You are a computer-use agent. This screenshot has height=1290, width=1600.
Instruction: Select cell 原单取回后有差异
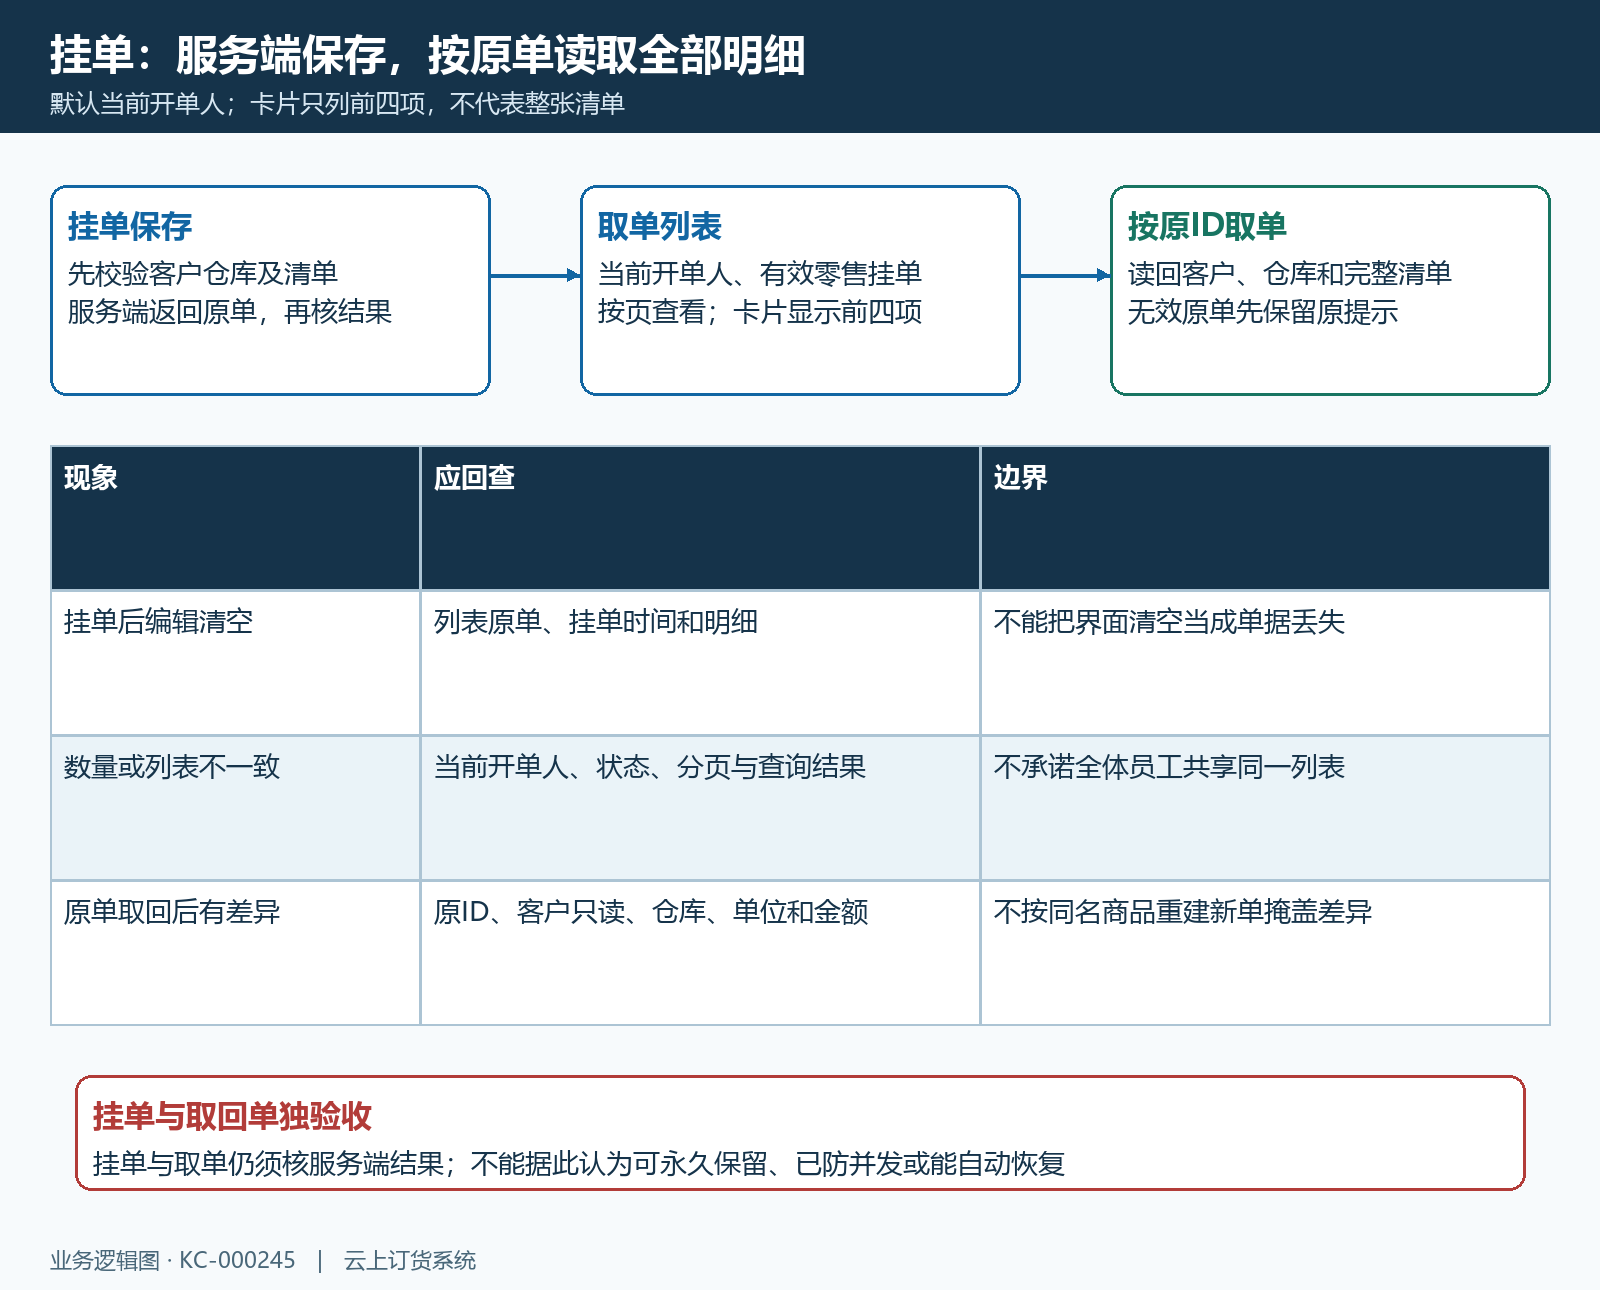[x=236, y=953]
